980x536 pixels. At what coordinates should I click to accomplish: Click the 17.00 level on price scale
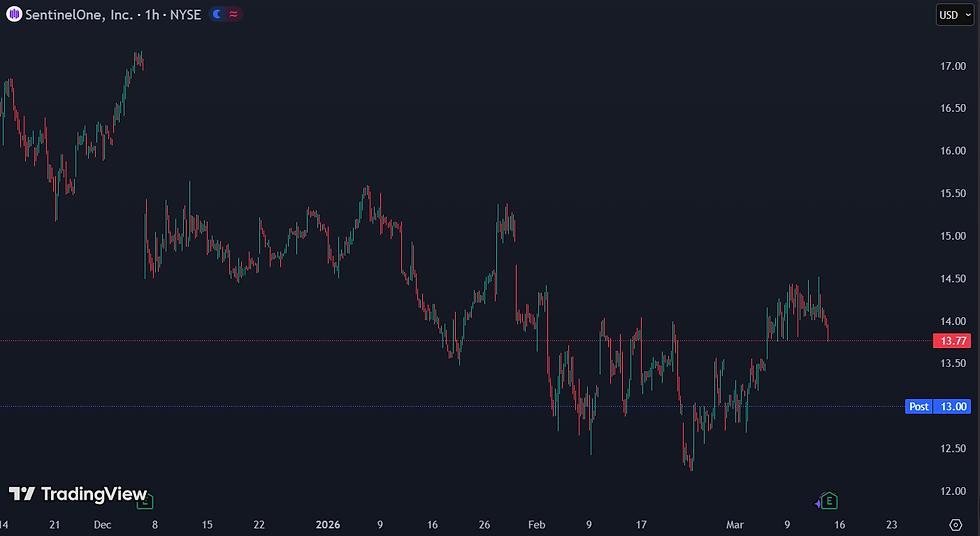(953, 66)
